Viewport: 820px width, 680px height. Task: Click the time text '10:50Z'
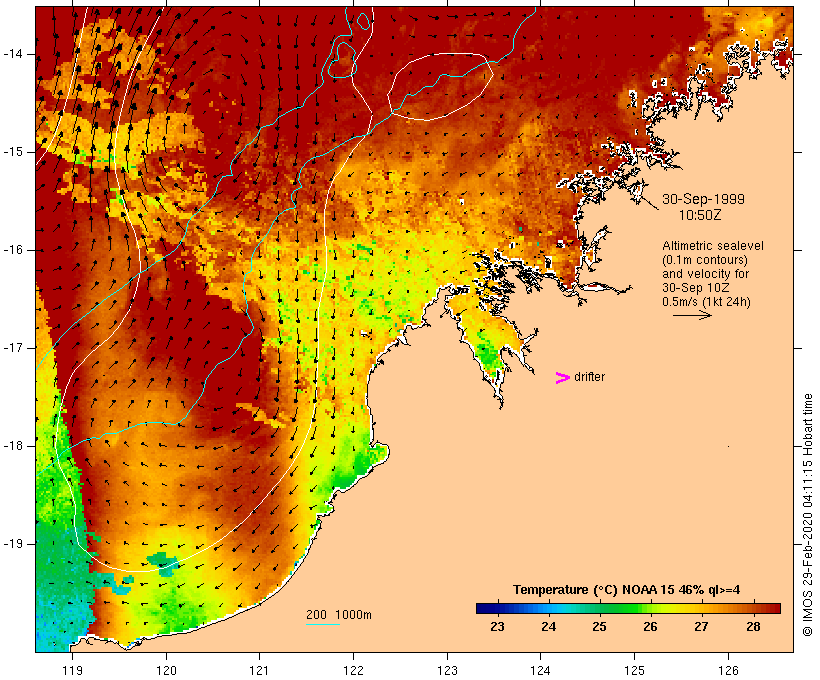point(700,215)
